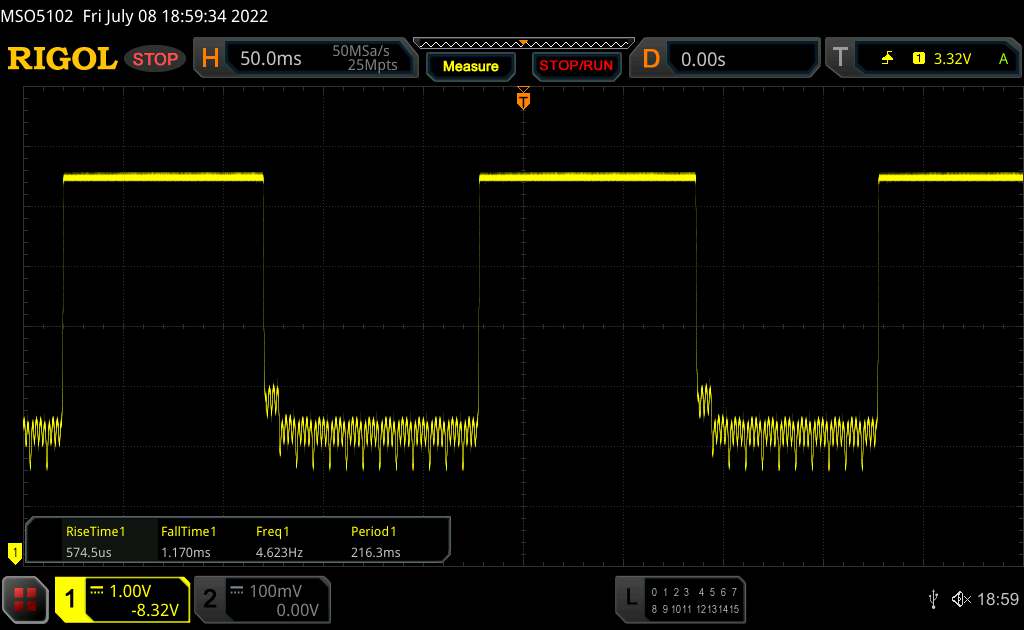This screenshot has width=1024, height=630.
Task: Click the channel 2 DC coupling icon
Action: coord(236,591)
